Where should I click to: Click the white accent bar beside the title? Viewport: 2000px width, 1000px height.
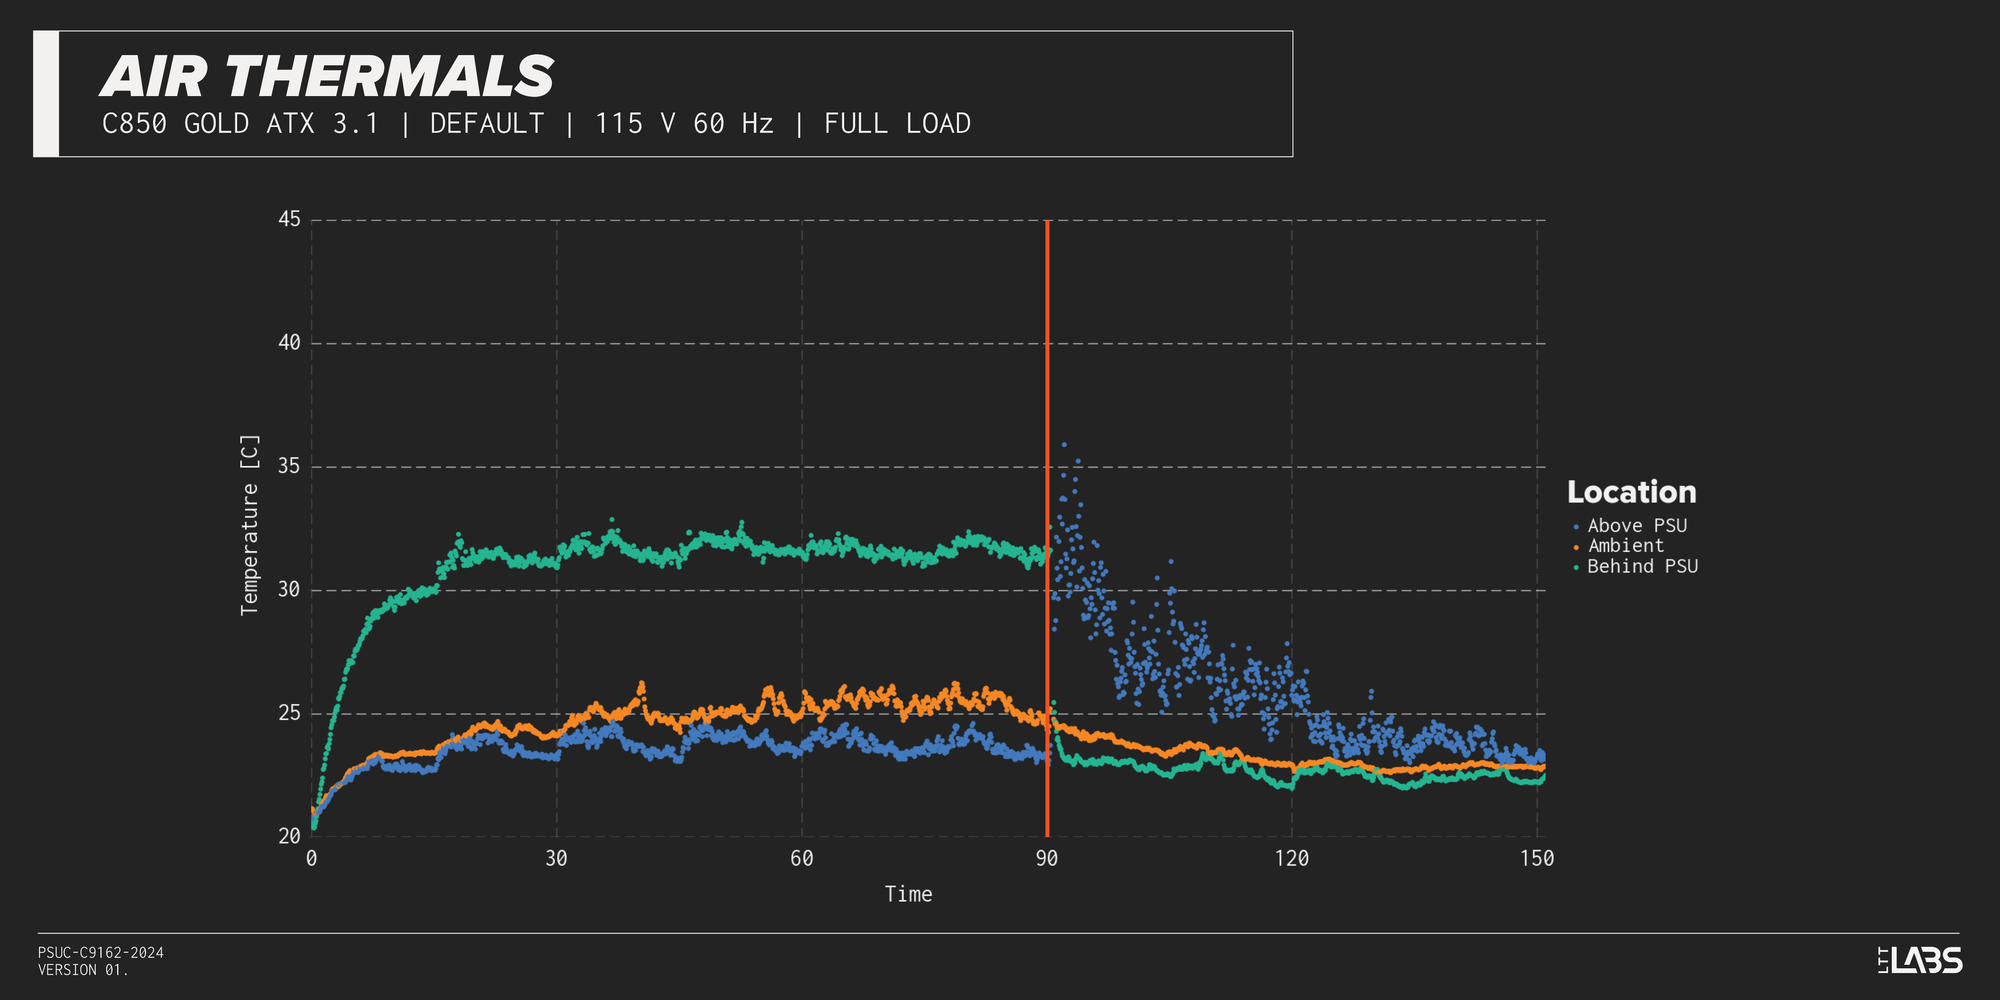pyautogui.click(x=46, y=94)
